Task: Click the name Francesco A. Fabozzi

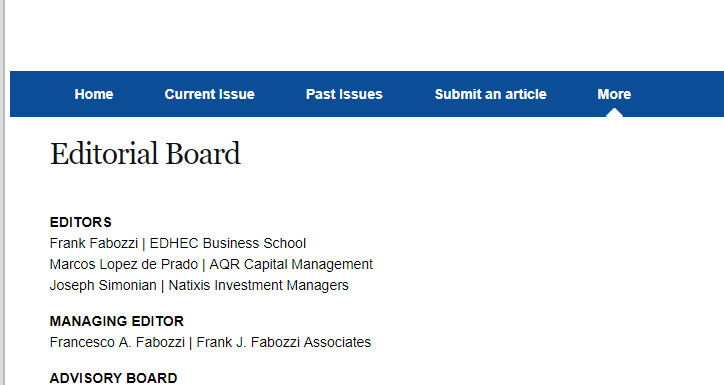Action: [117, 343]
